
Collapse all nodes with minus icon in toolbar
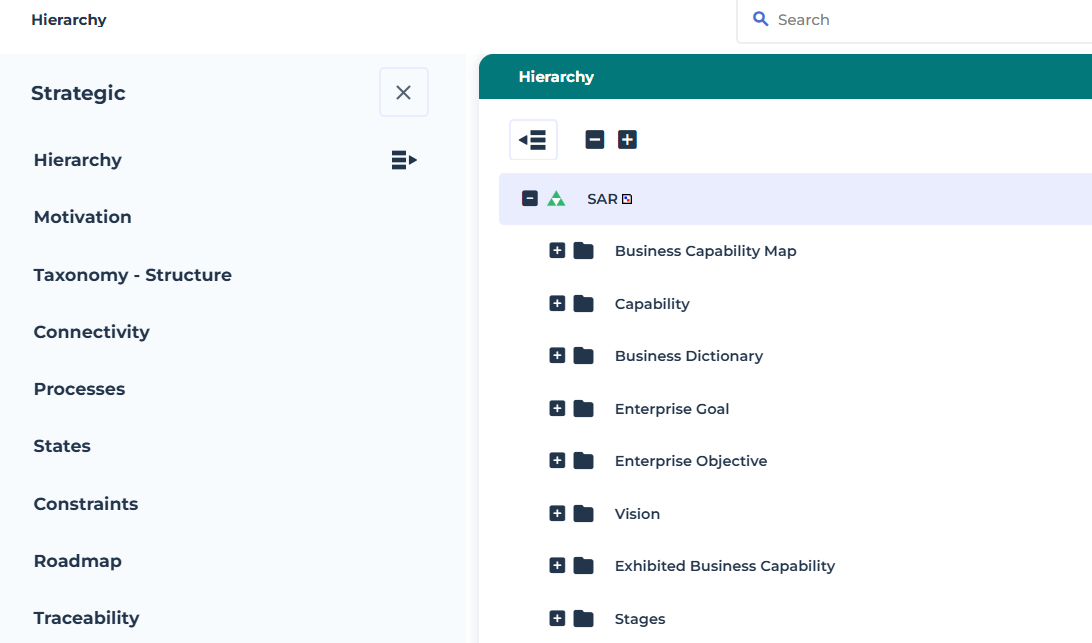pos(595,140)
